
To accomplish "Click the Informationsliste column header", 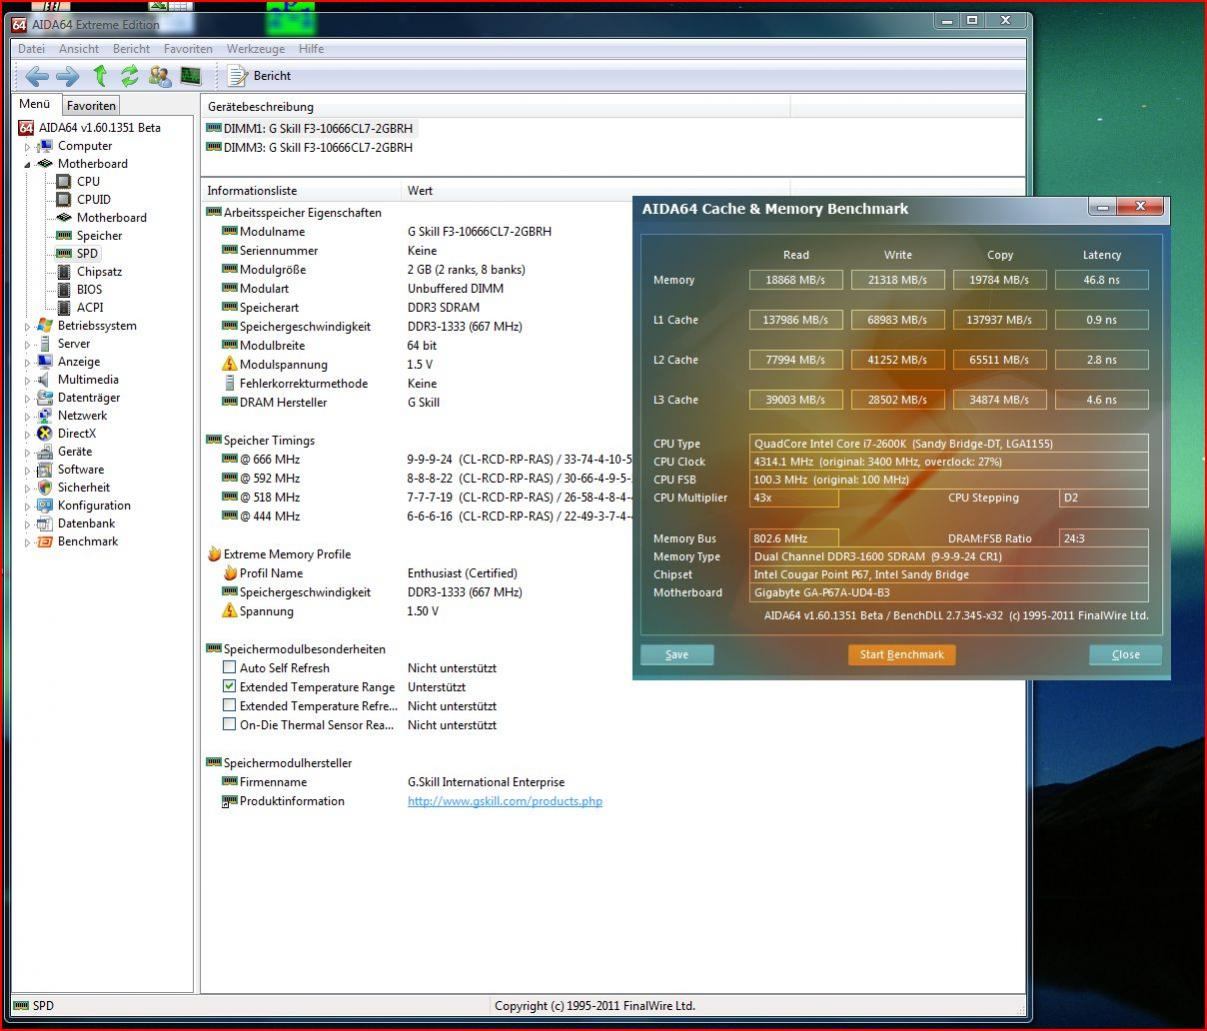I will click(x=301, y=191).
